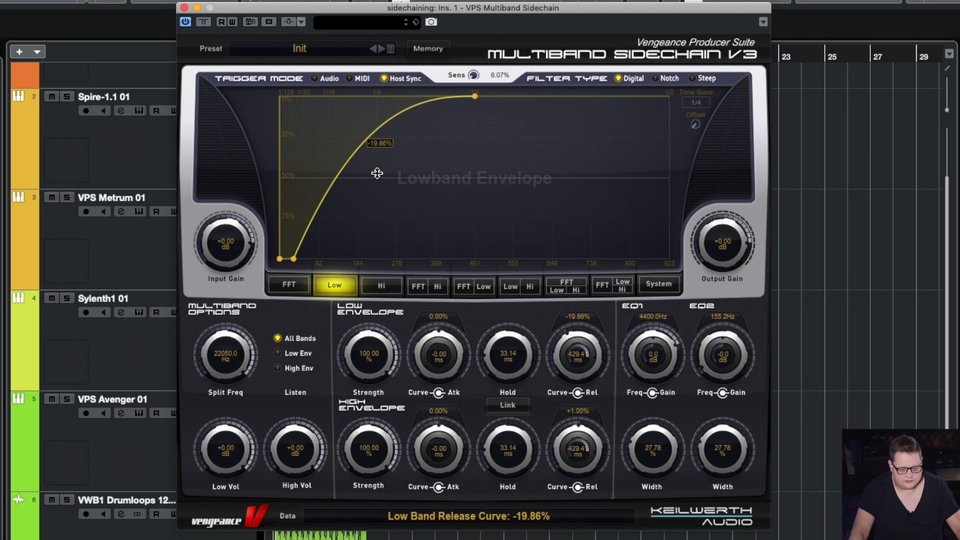The image size is (960, 540).
Task: Open the track preset dropdown arrow beside plus
Action: pyautogui.click(x=37, y=52)
